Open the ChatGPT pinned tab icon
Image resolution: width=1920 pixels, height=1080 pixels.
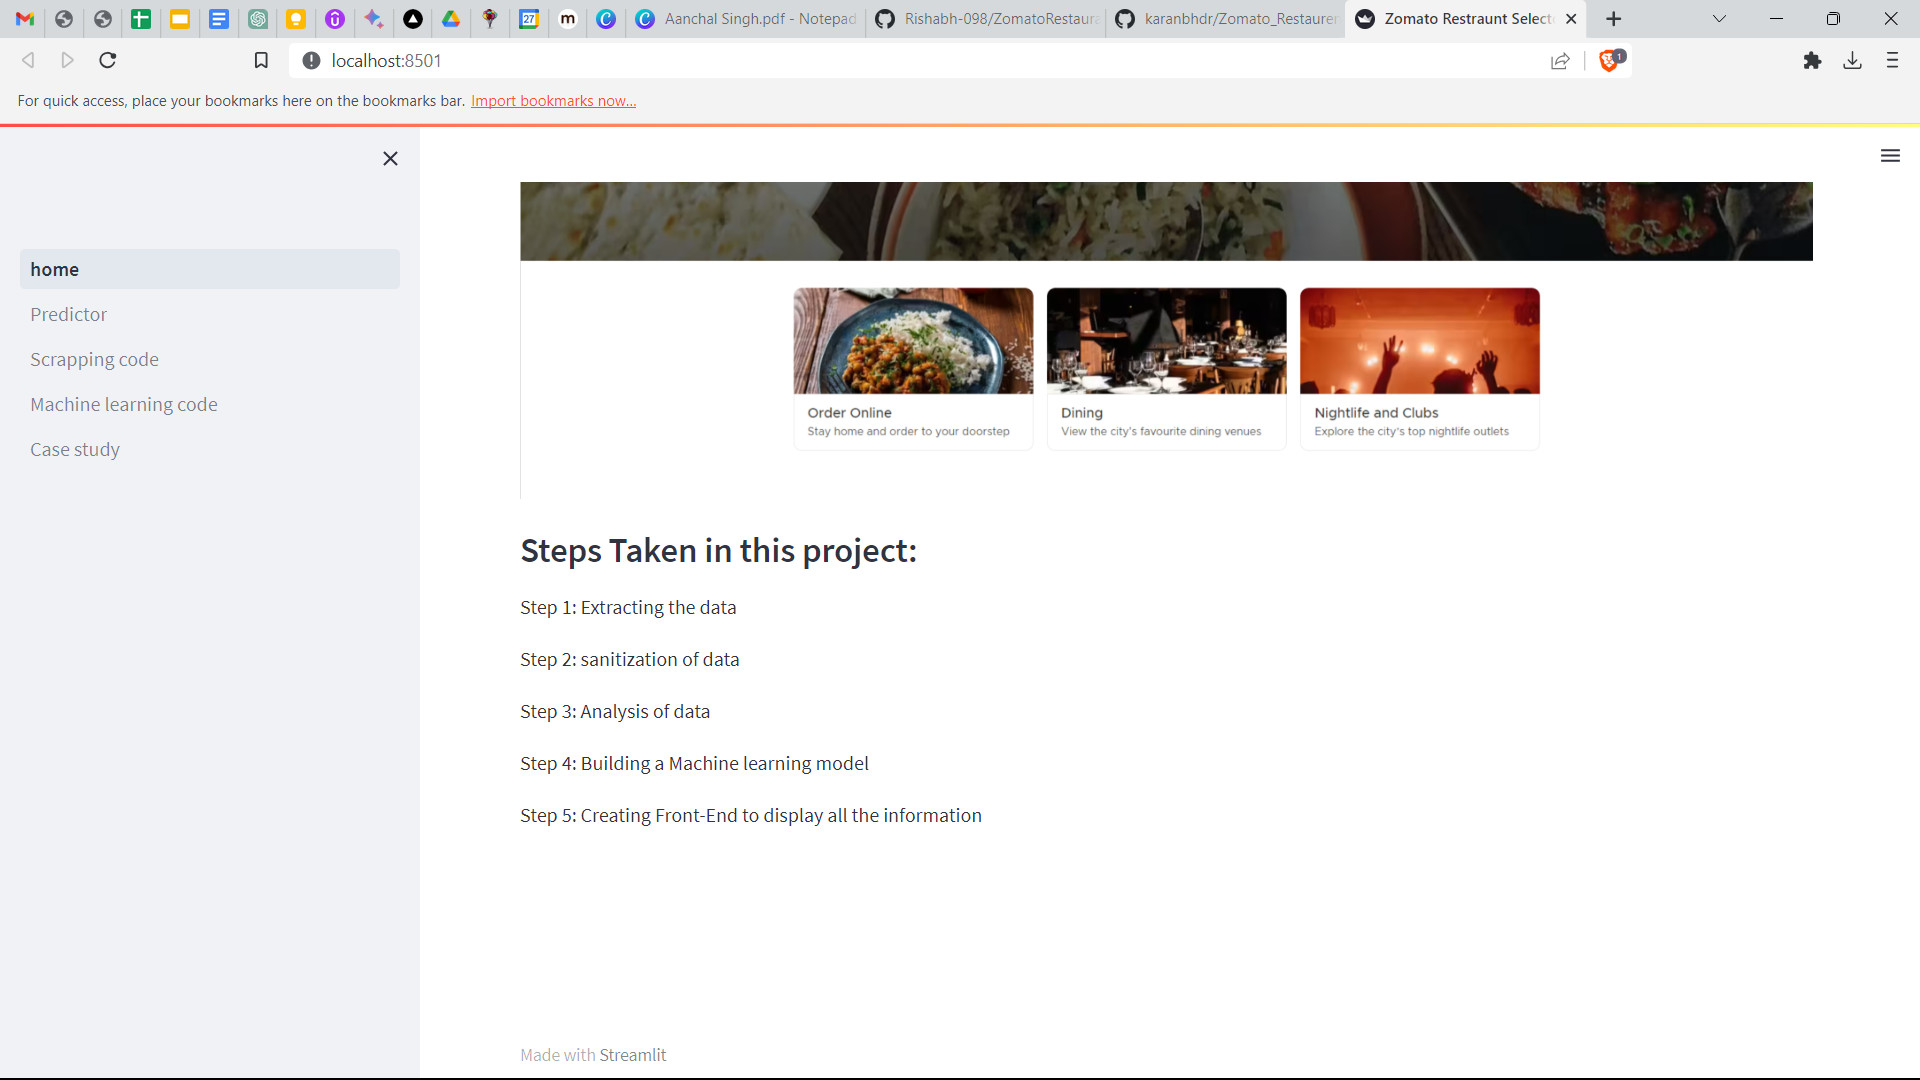click(x=258, y=19)
